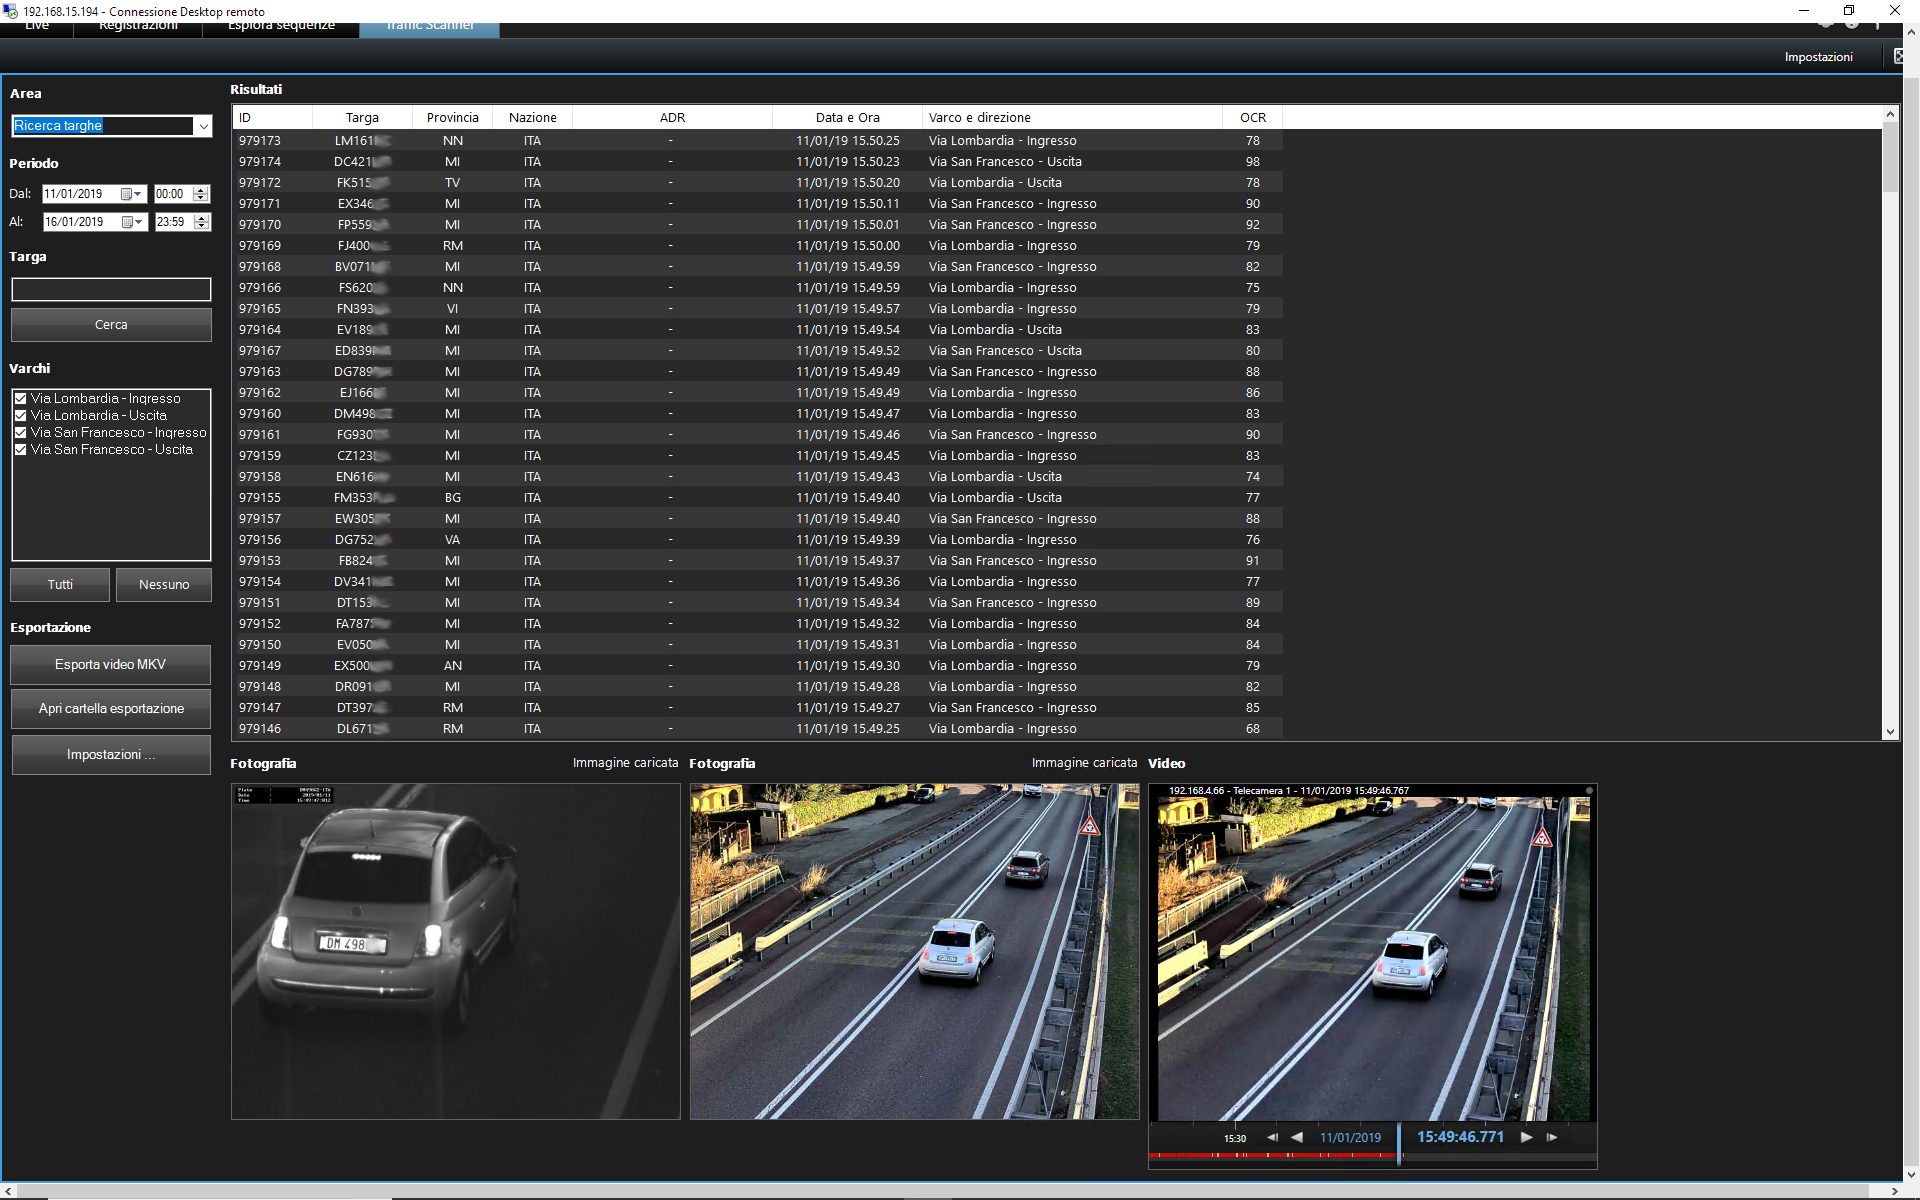Play video forward in the player
Screen dimensions: 1920x1200
1526,1137
